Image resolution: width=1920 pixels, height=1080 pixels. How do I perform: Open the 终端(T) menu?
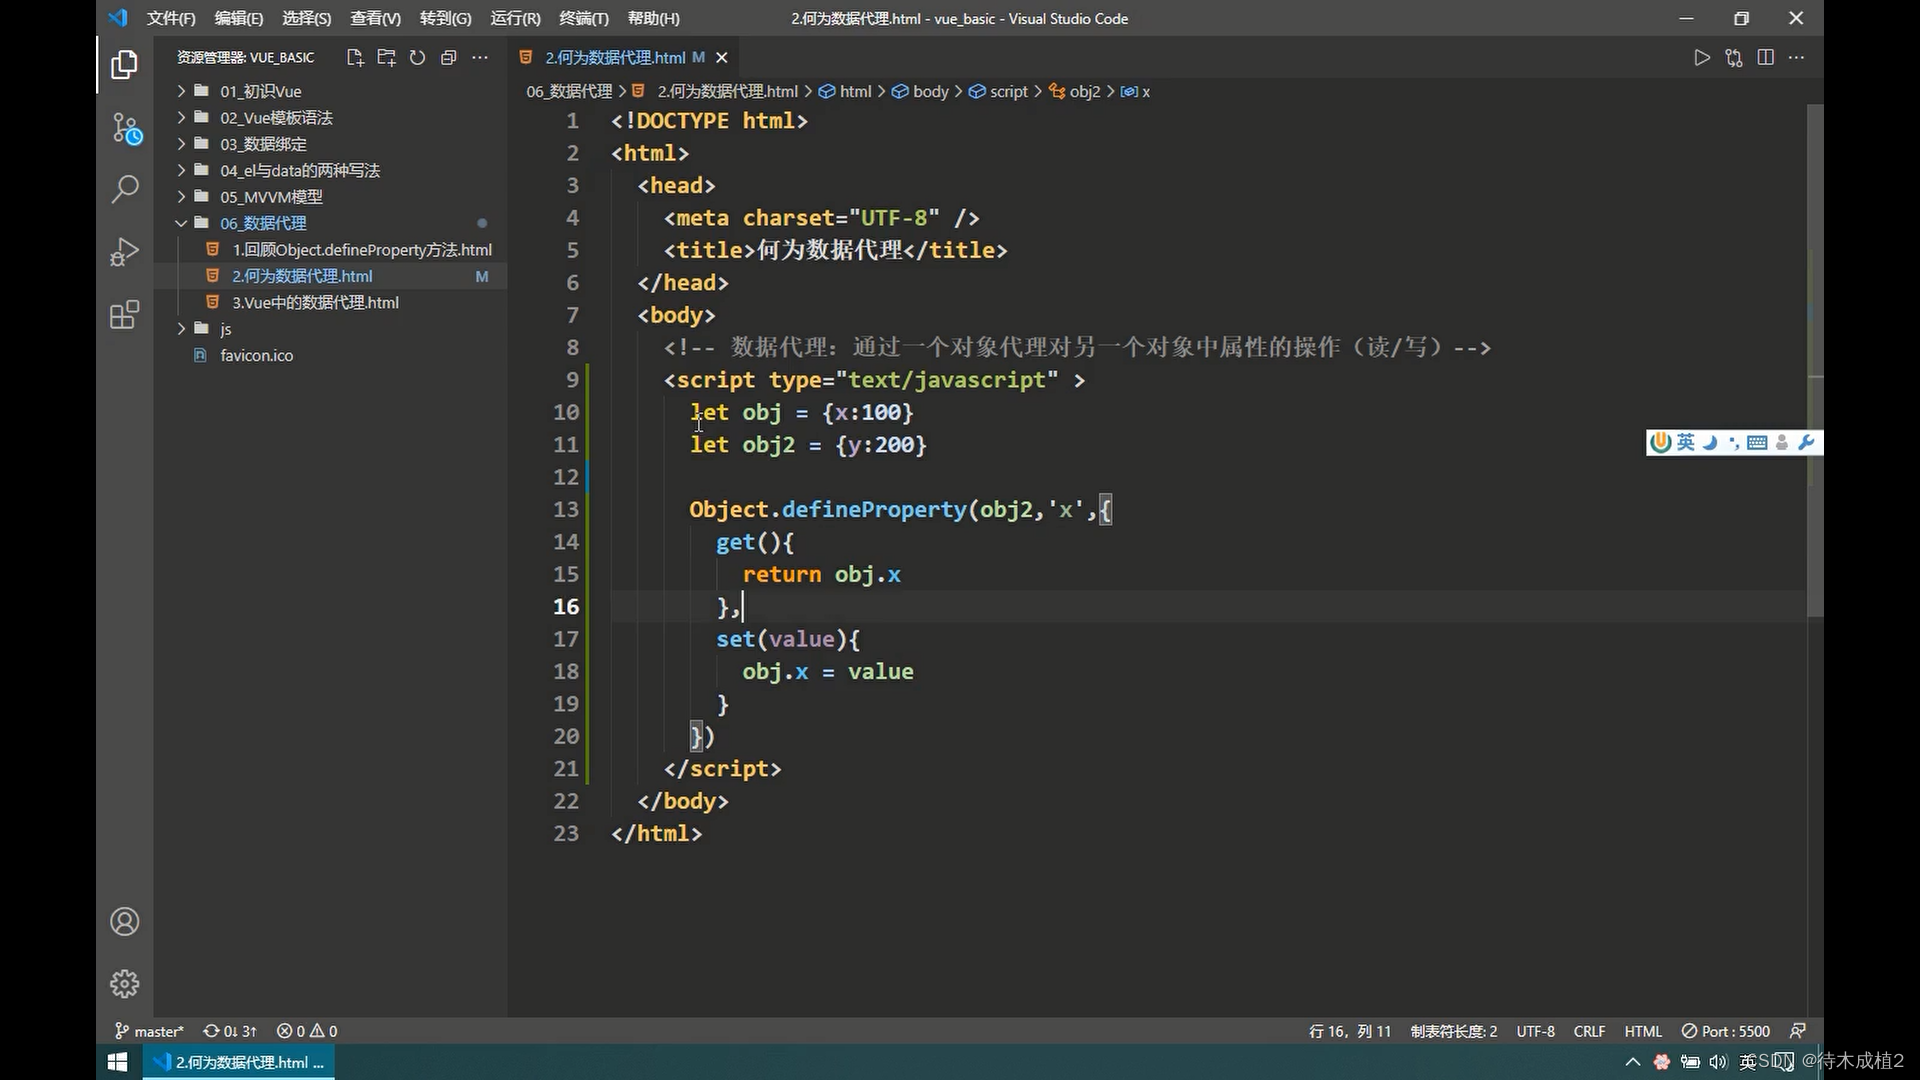click(x=584, y=18)
